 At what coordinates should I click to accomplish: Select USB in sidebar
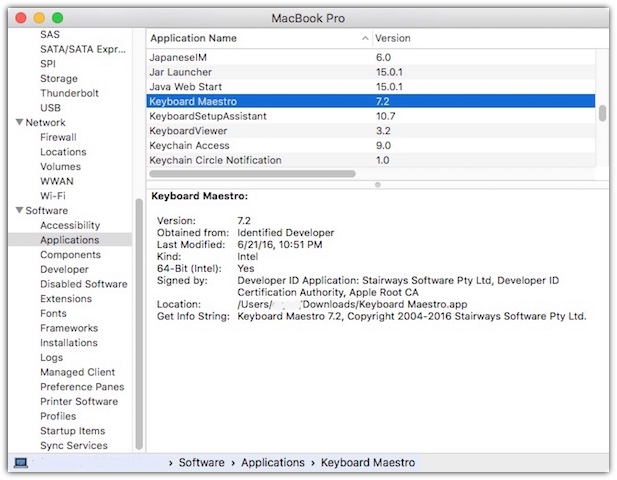(50, 108)
